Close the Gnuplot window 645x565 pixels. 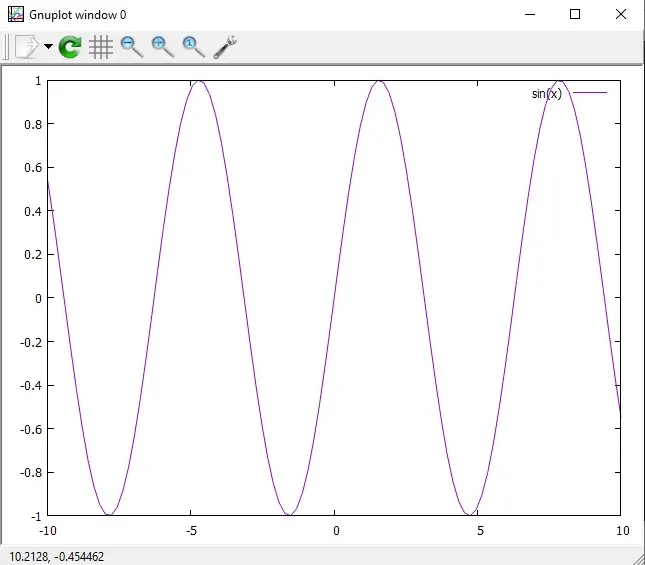pyautogui.click(x=621, y=14)
